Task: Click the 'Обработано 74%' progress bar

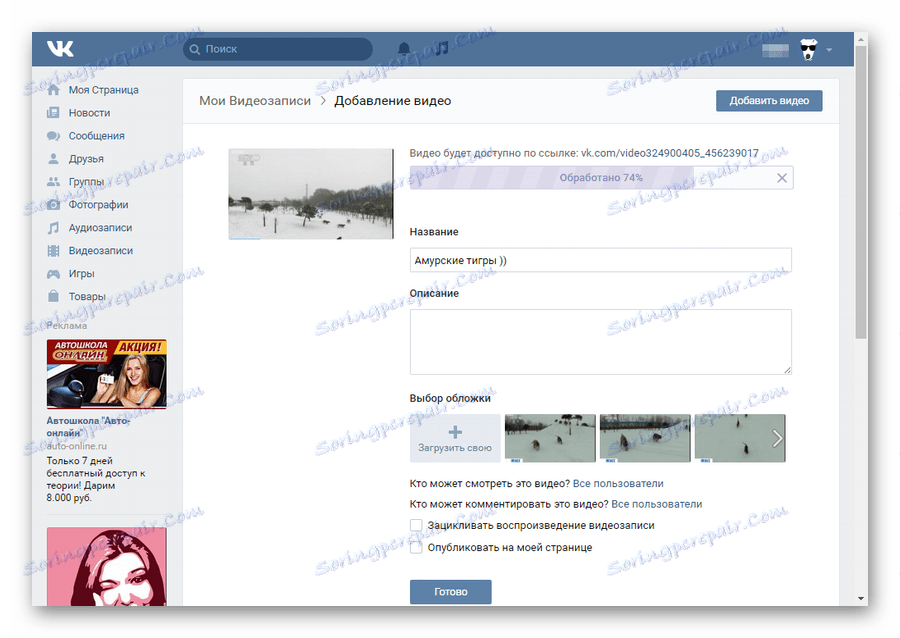Action: coord(601,177)
